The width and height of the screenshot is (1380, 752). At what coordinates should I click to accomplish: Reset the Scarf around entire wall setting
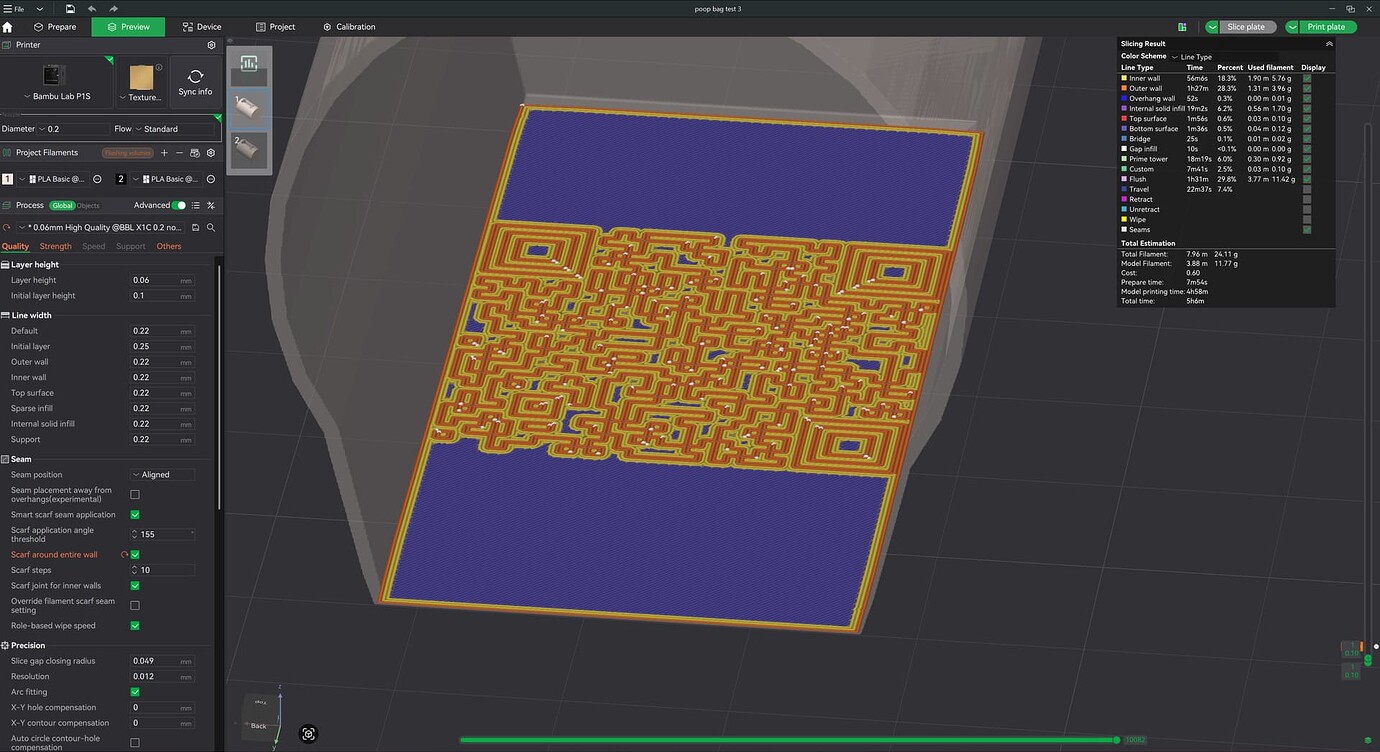click(124, 554)
